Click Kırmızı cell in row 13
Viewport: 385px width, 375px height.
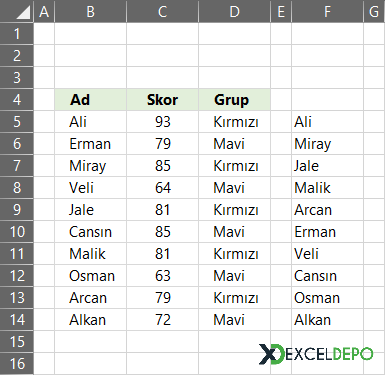(x=234, y=298)
